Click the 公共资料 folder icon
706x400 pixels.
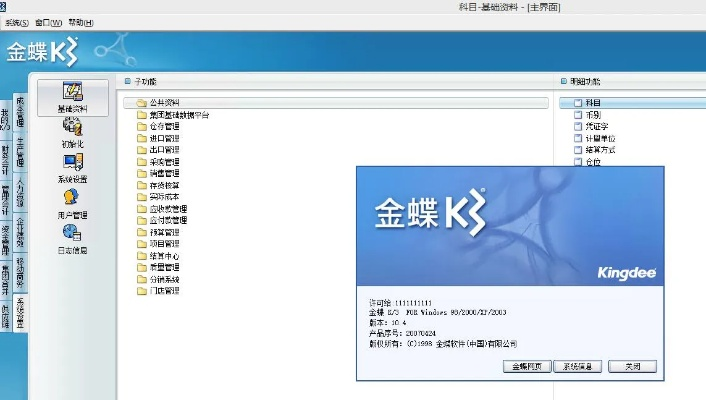pos(141,103)
